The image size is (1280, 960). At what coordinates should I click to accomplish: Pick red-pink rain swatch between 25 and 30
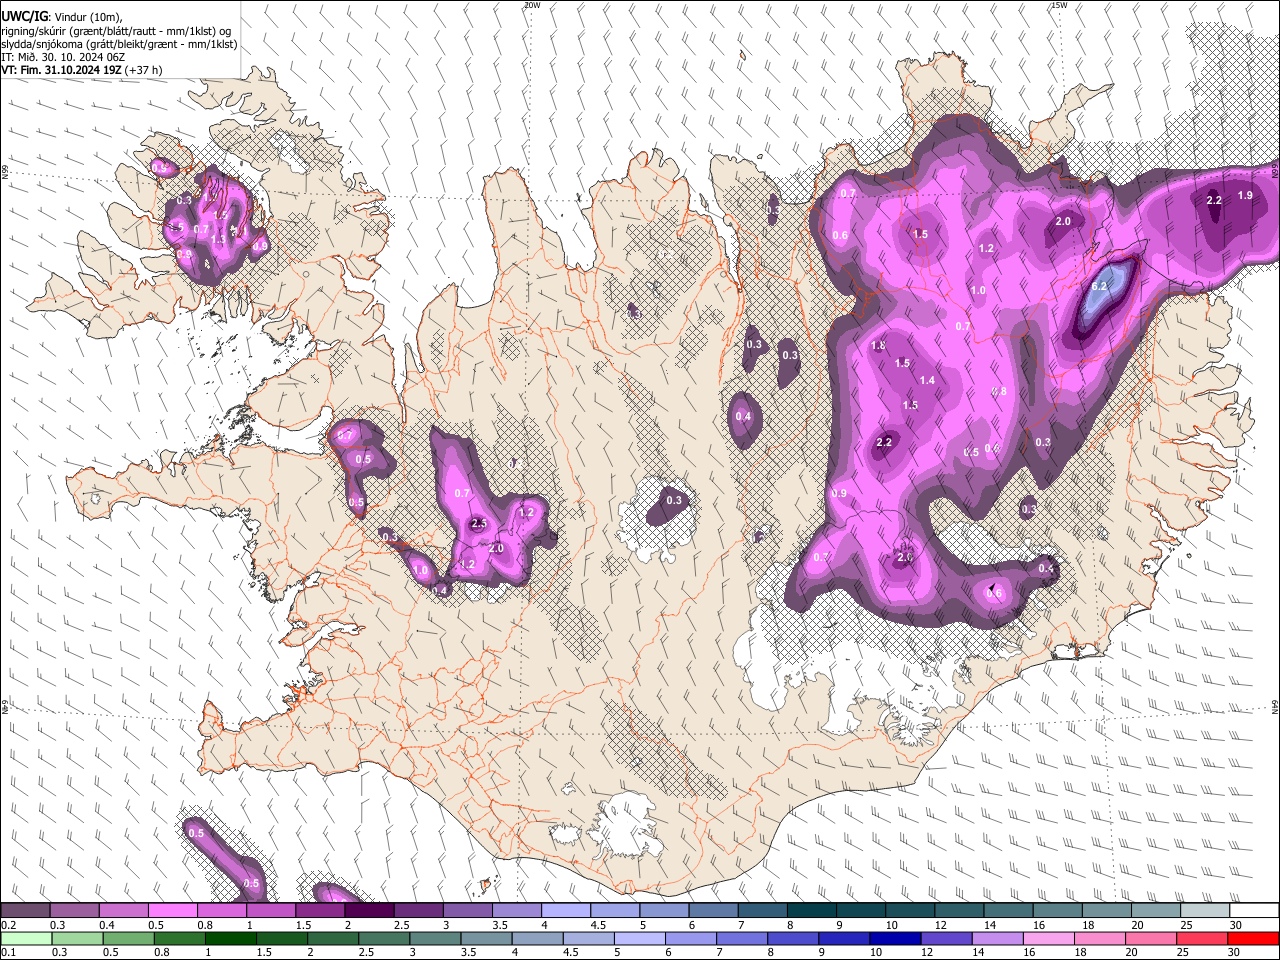(1200, 938)
